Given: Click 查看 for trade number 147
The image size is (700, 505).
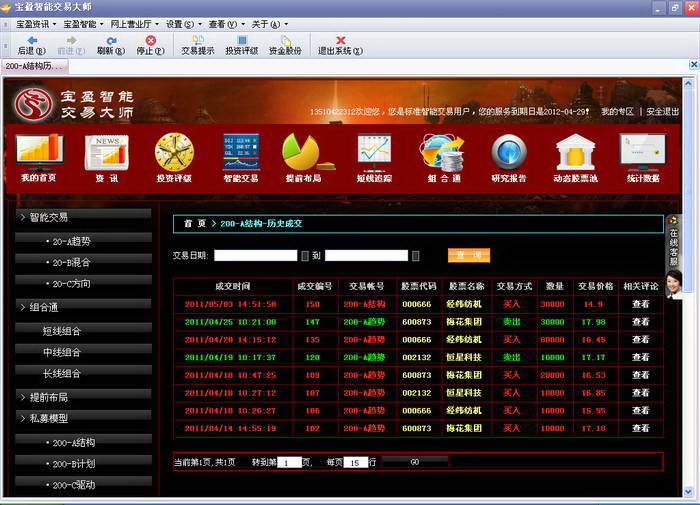Looking at the screenshot, I should pos(641,322).
